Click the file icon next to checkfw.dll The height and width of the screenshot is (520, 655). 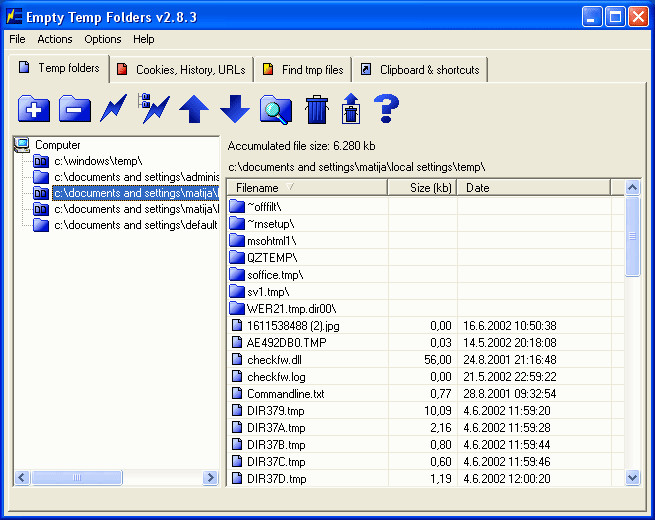click(237, 359)
